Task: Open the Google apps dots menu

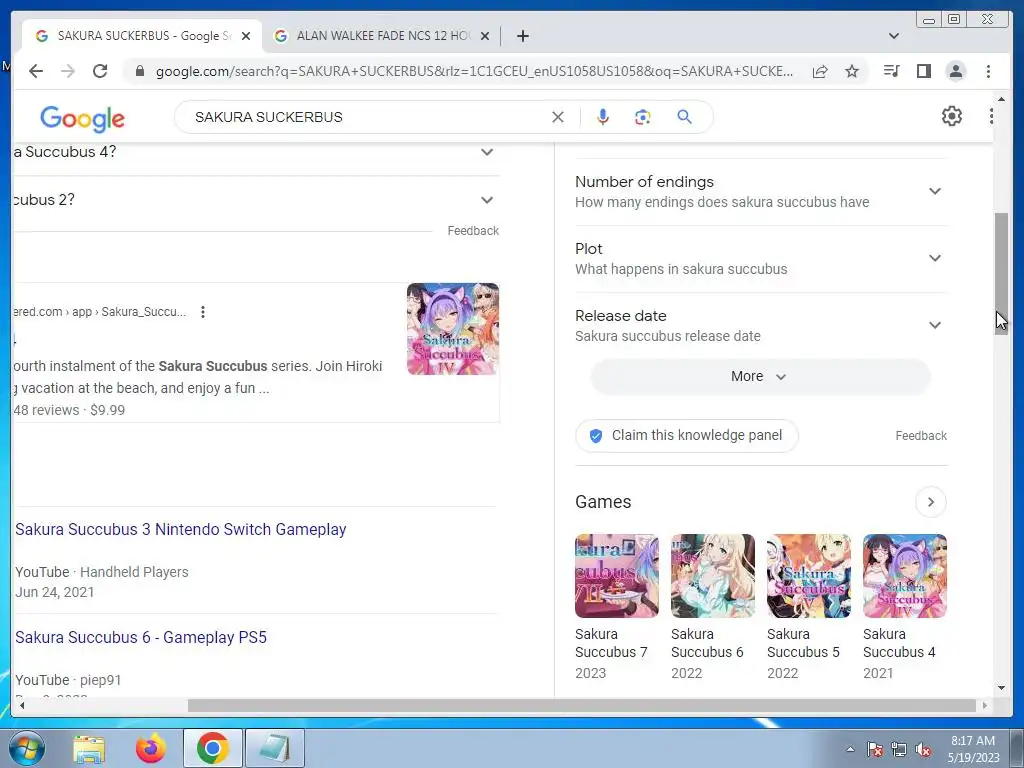Action: pos(991,116)
